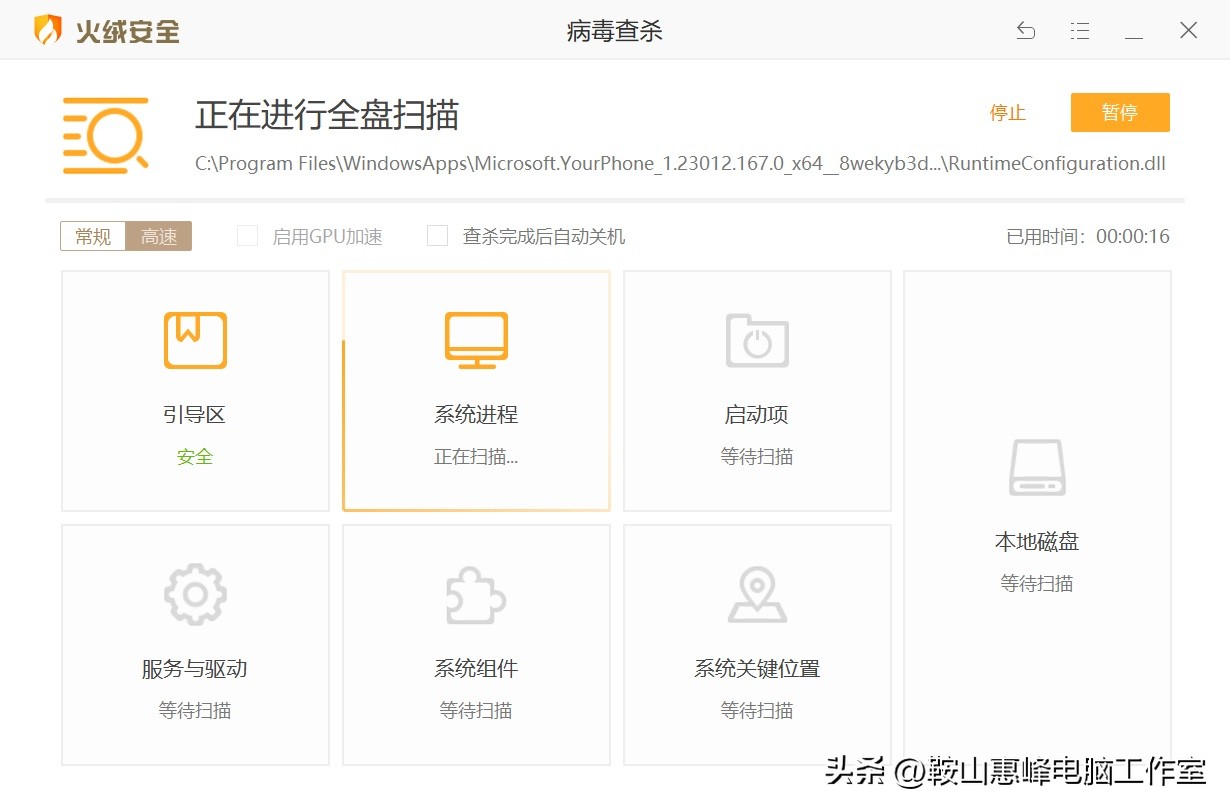
Task: Switch scan speed to 常规 mode
Action: 93,236
